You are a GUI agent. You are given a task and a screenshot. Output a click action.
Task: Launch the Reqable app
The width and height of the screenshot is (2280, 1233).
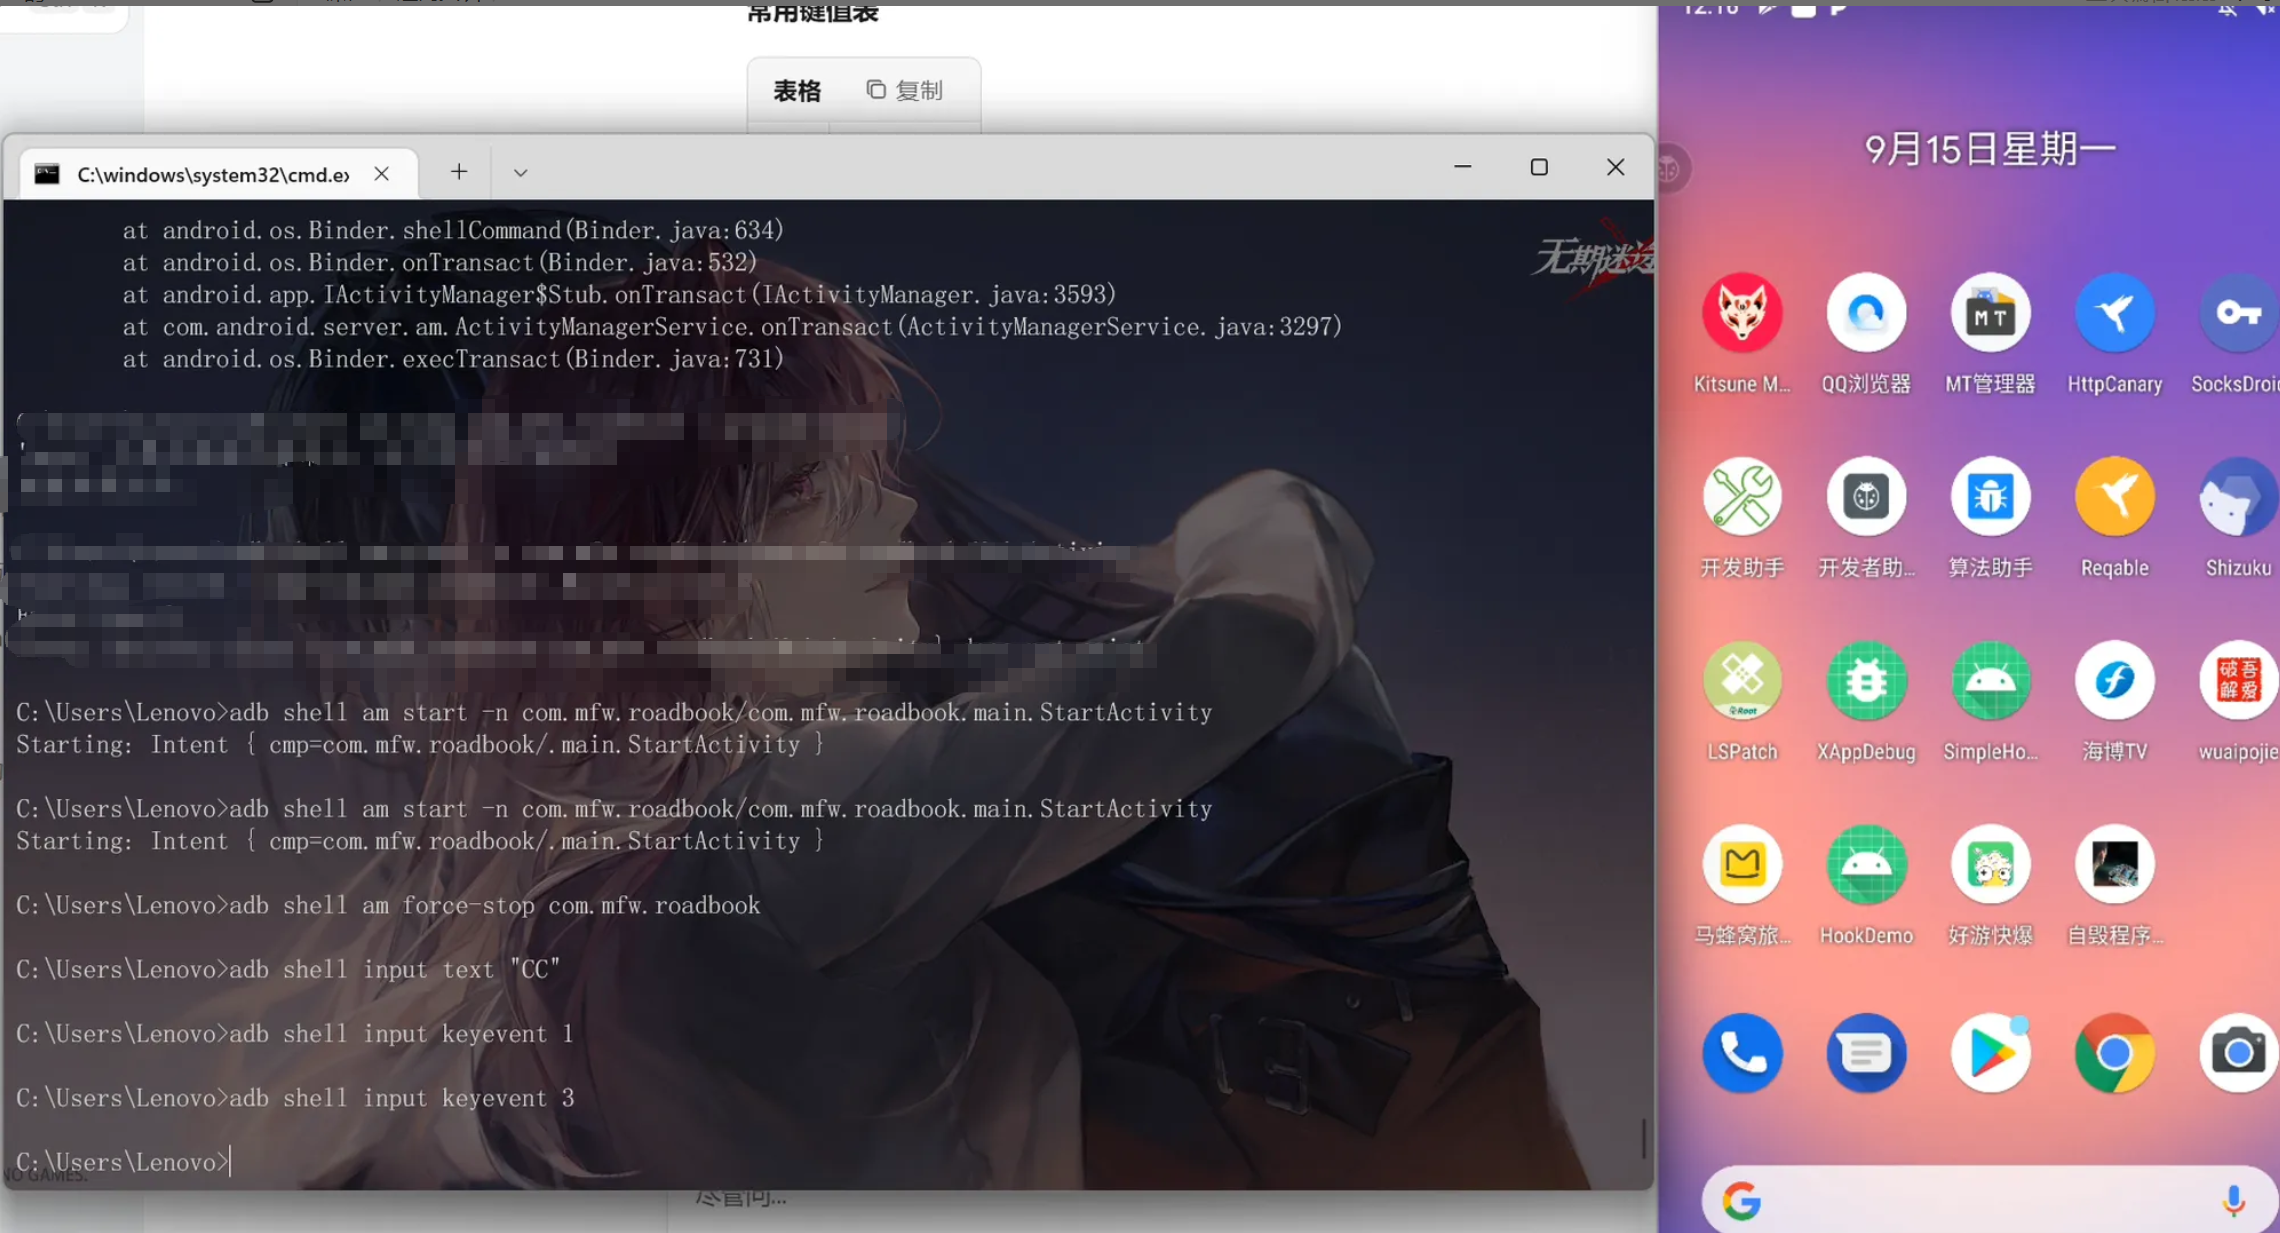(2113, 497)
